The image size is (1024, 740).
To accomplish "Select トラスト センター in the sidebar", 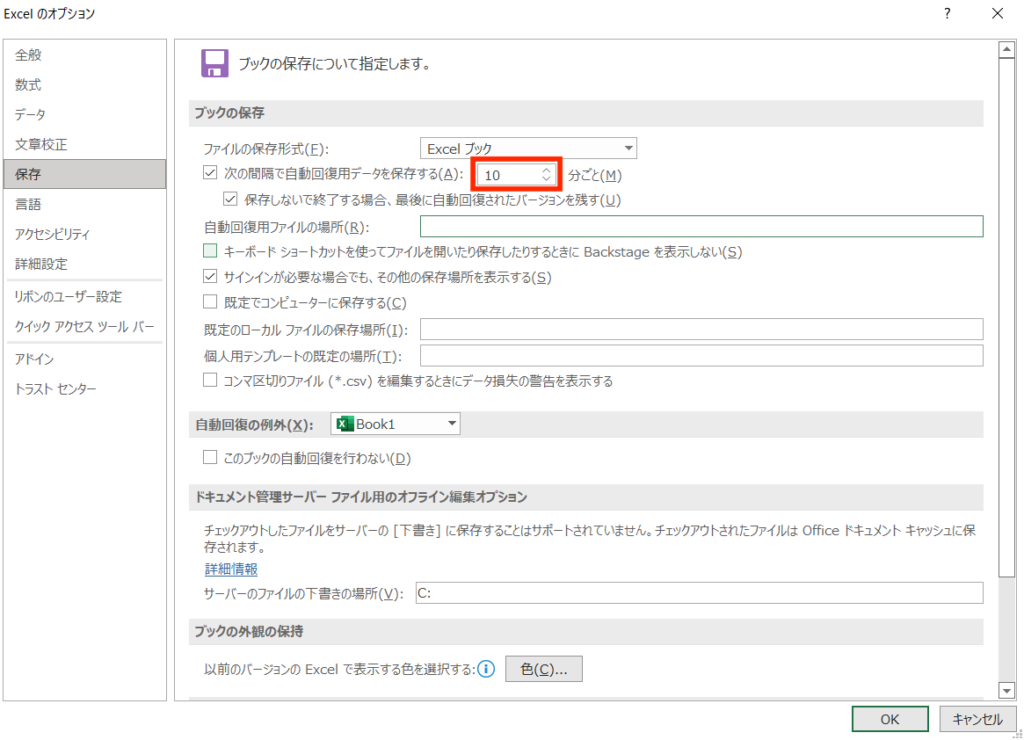I will coord(55,388).
